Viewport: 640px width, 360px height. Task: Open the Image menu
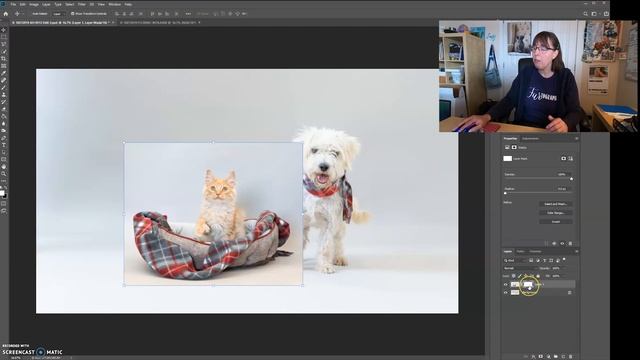click(x=34, y=4)
